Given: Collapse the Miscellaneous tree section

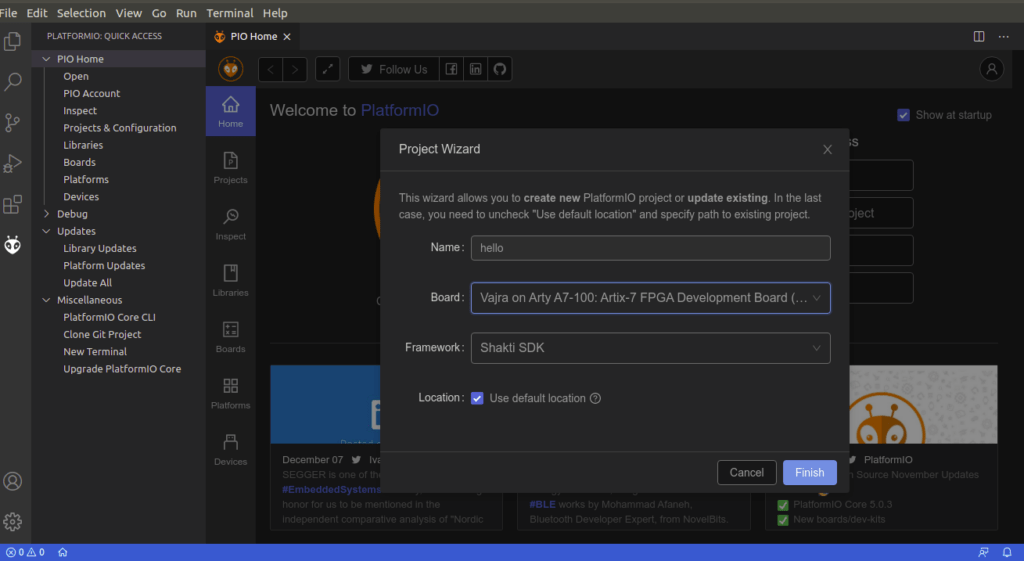Looking at the screenshot, I should coord(46,300).
